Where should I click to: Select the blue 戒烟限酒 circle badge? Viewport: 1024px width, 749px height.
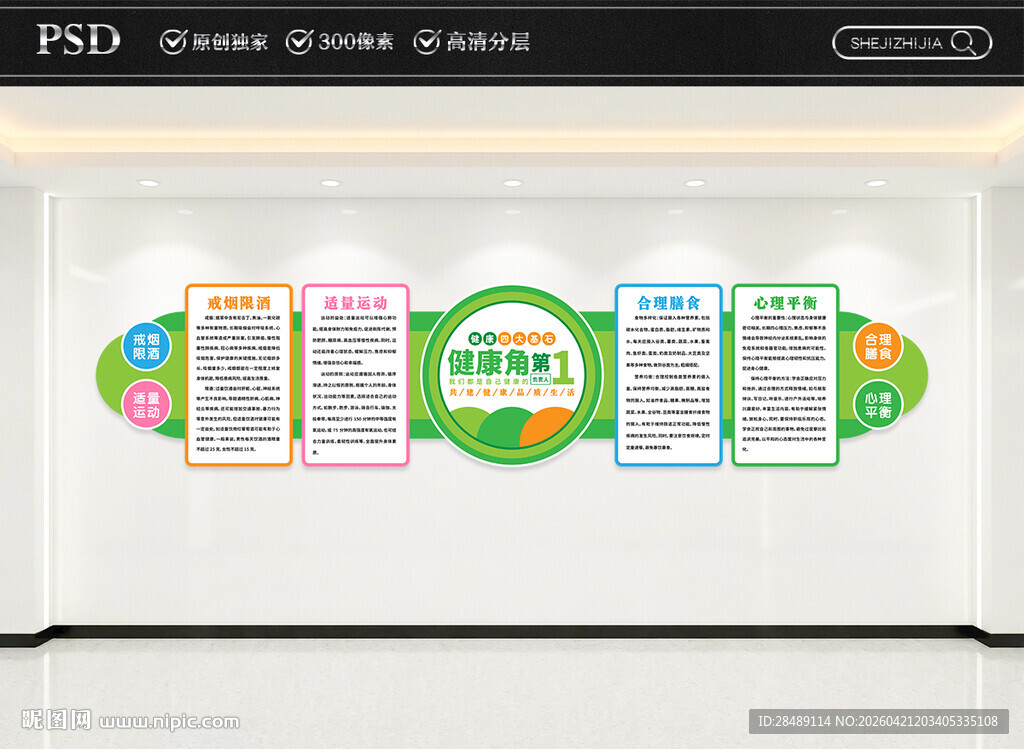point(146,346)
